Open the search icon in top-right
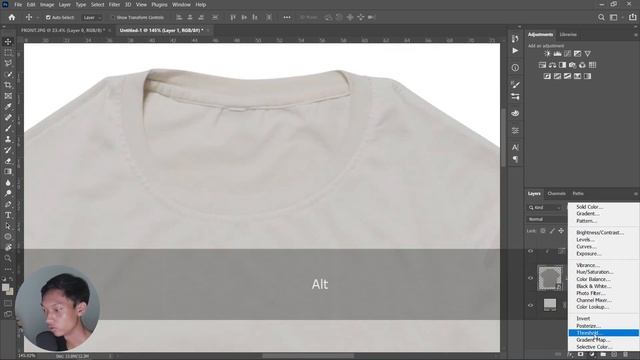The height and width of the screenshot is (360, 640). click(601, 17)
